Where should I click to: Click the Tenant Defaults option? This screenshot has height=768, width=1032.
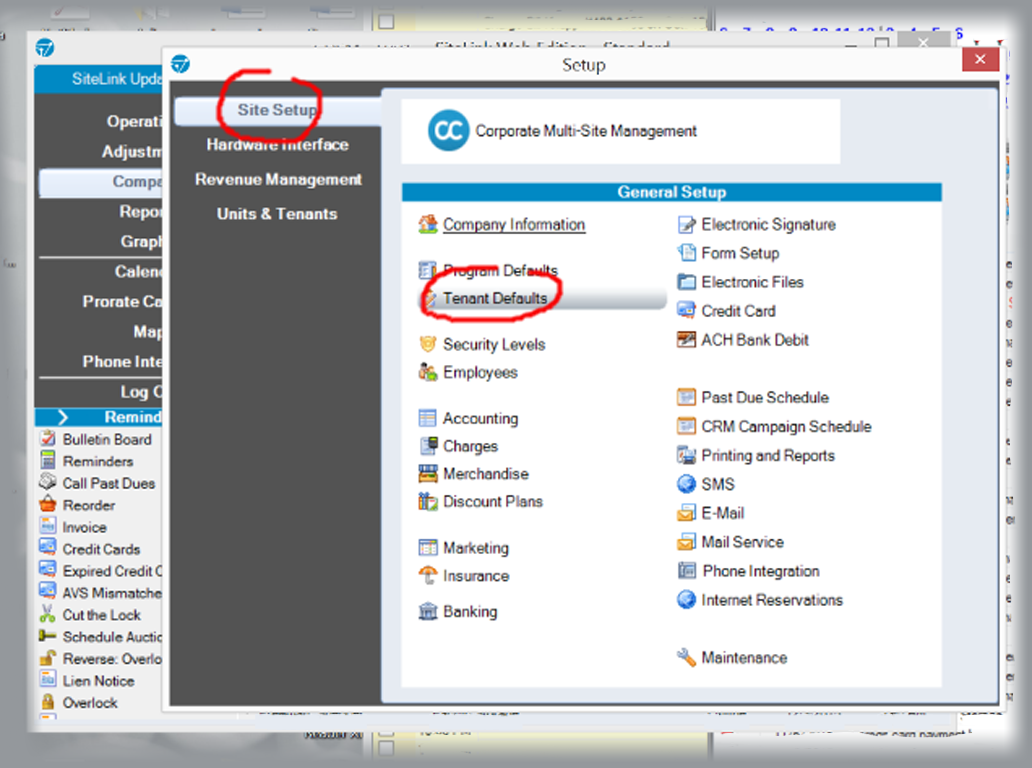pyautogui.click(x=495, y=299)
